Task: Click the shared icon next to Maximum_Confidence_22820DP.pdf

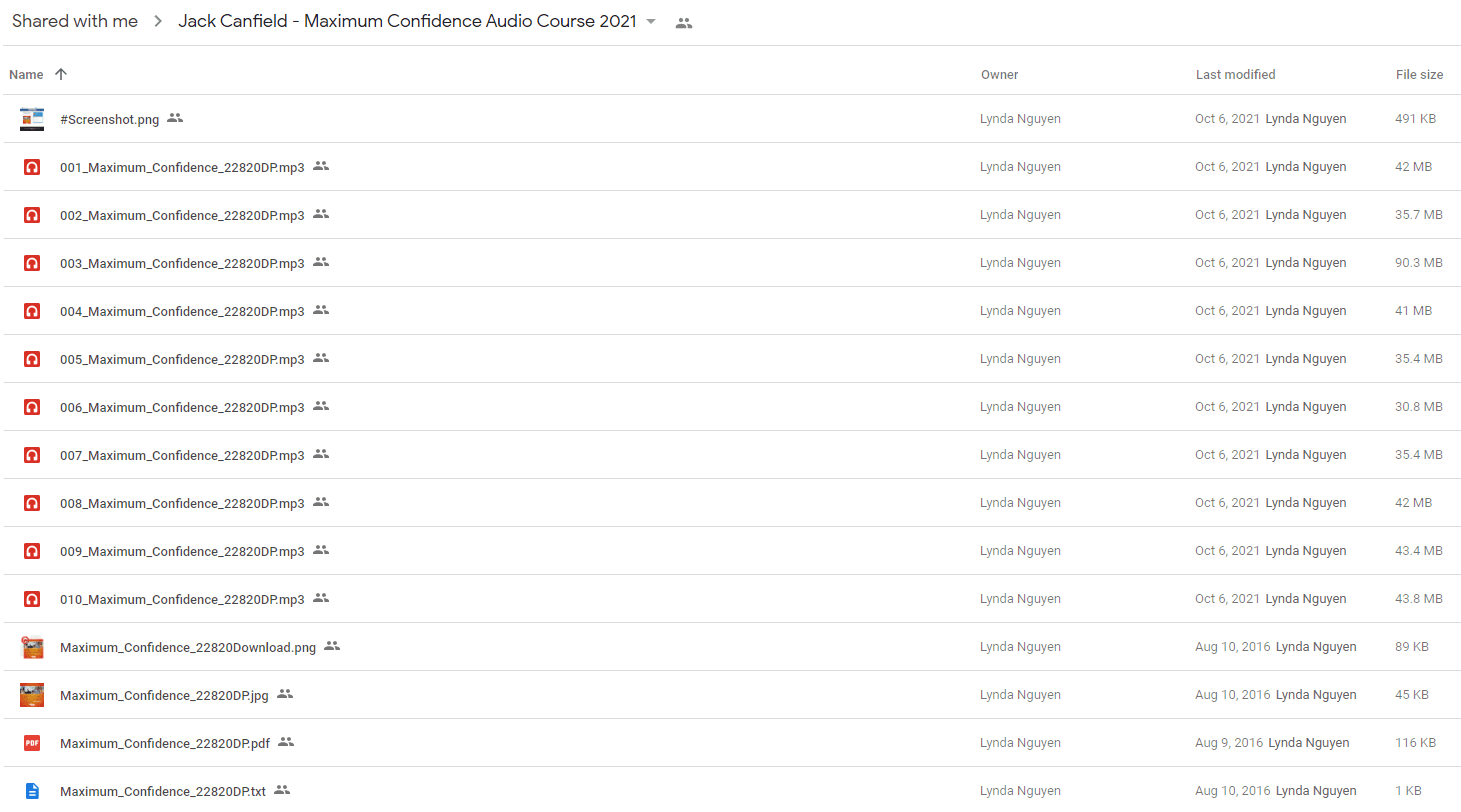Action: click(286, 742)
